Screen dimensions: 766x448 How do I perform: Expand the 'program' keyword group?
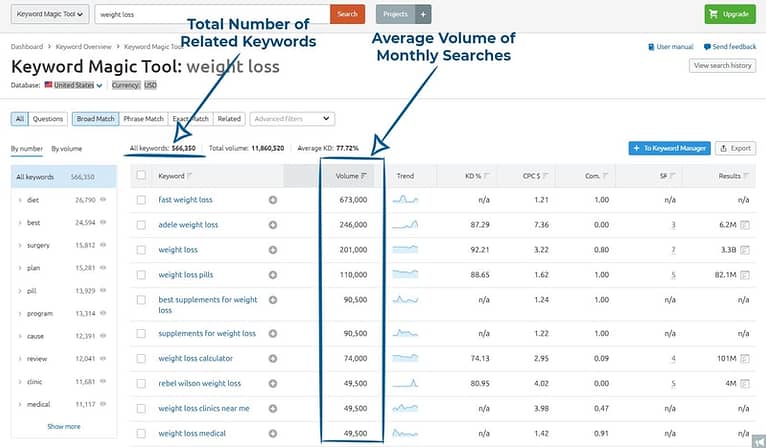click(20, 313)
